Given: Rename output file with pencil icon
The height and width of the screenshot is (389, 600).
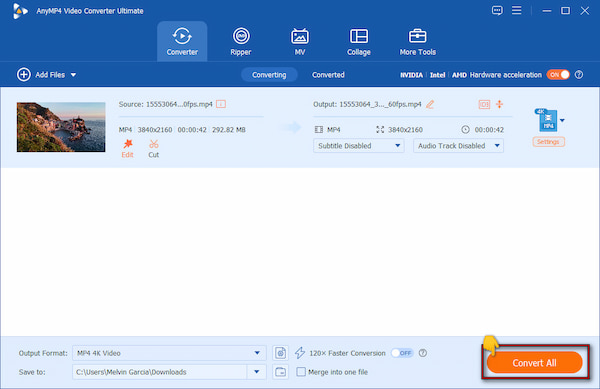Looking at the screenshot, I should (430, 104).
